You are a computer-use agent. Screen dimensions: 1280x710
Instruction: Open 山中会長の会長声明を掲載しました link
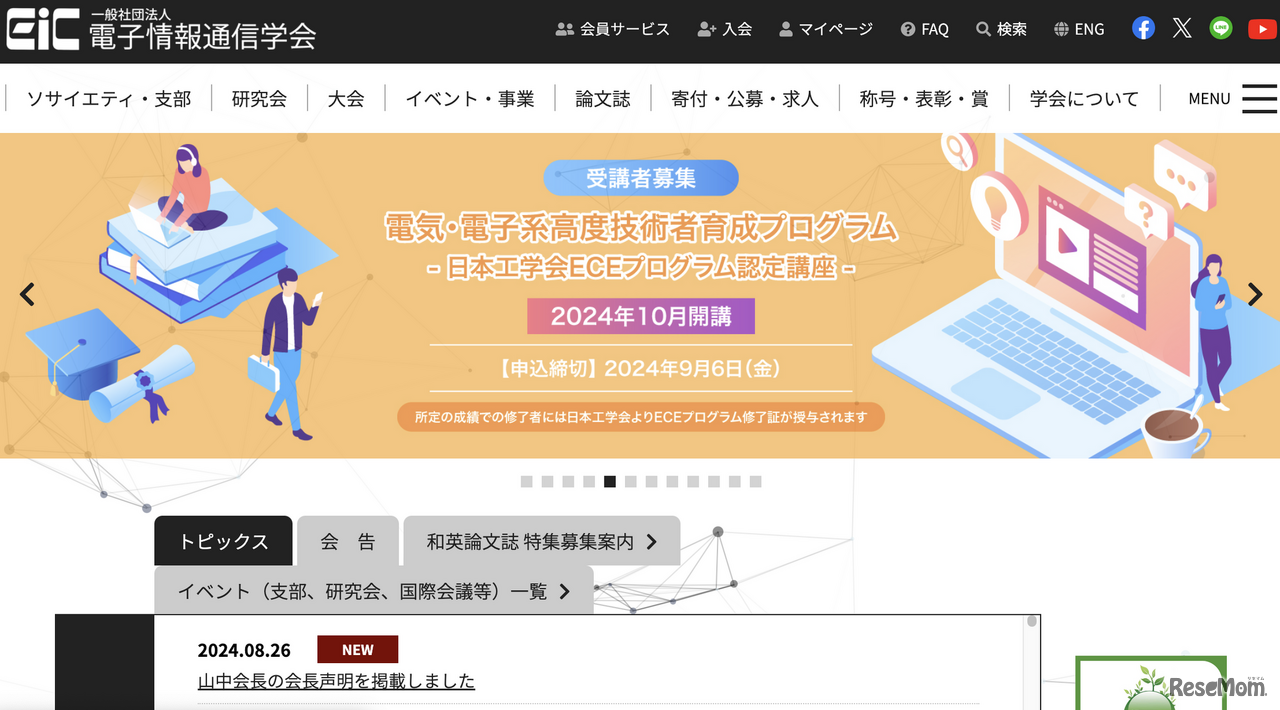336,681
